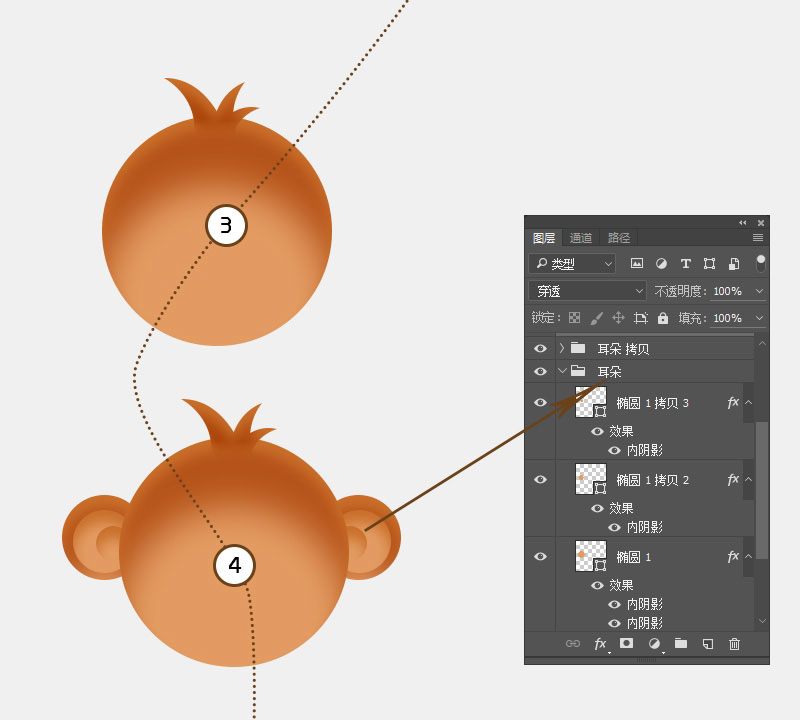Filter layers by smart object icon
Image resolution: width=800 pixels, height=720 pixels.
coord(734,263)
